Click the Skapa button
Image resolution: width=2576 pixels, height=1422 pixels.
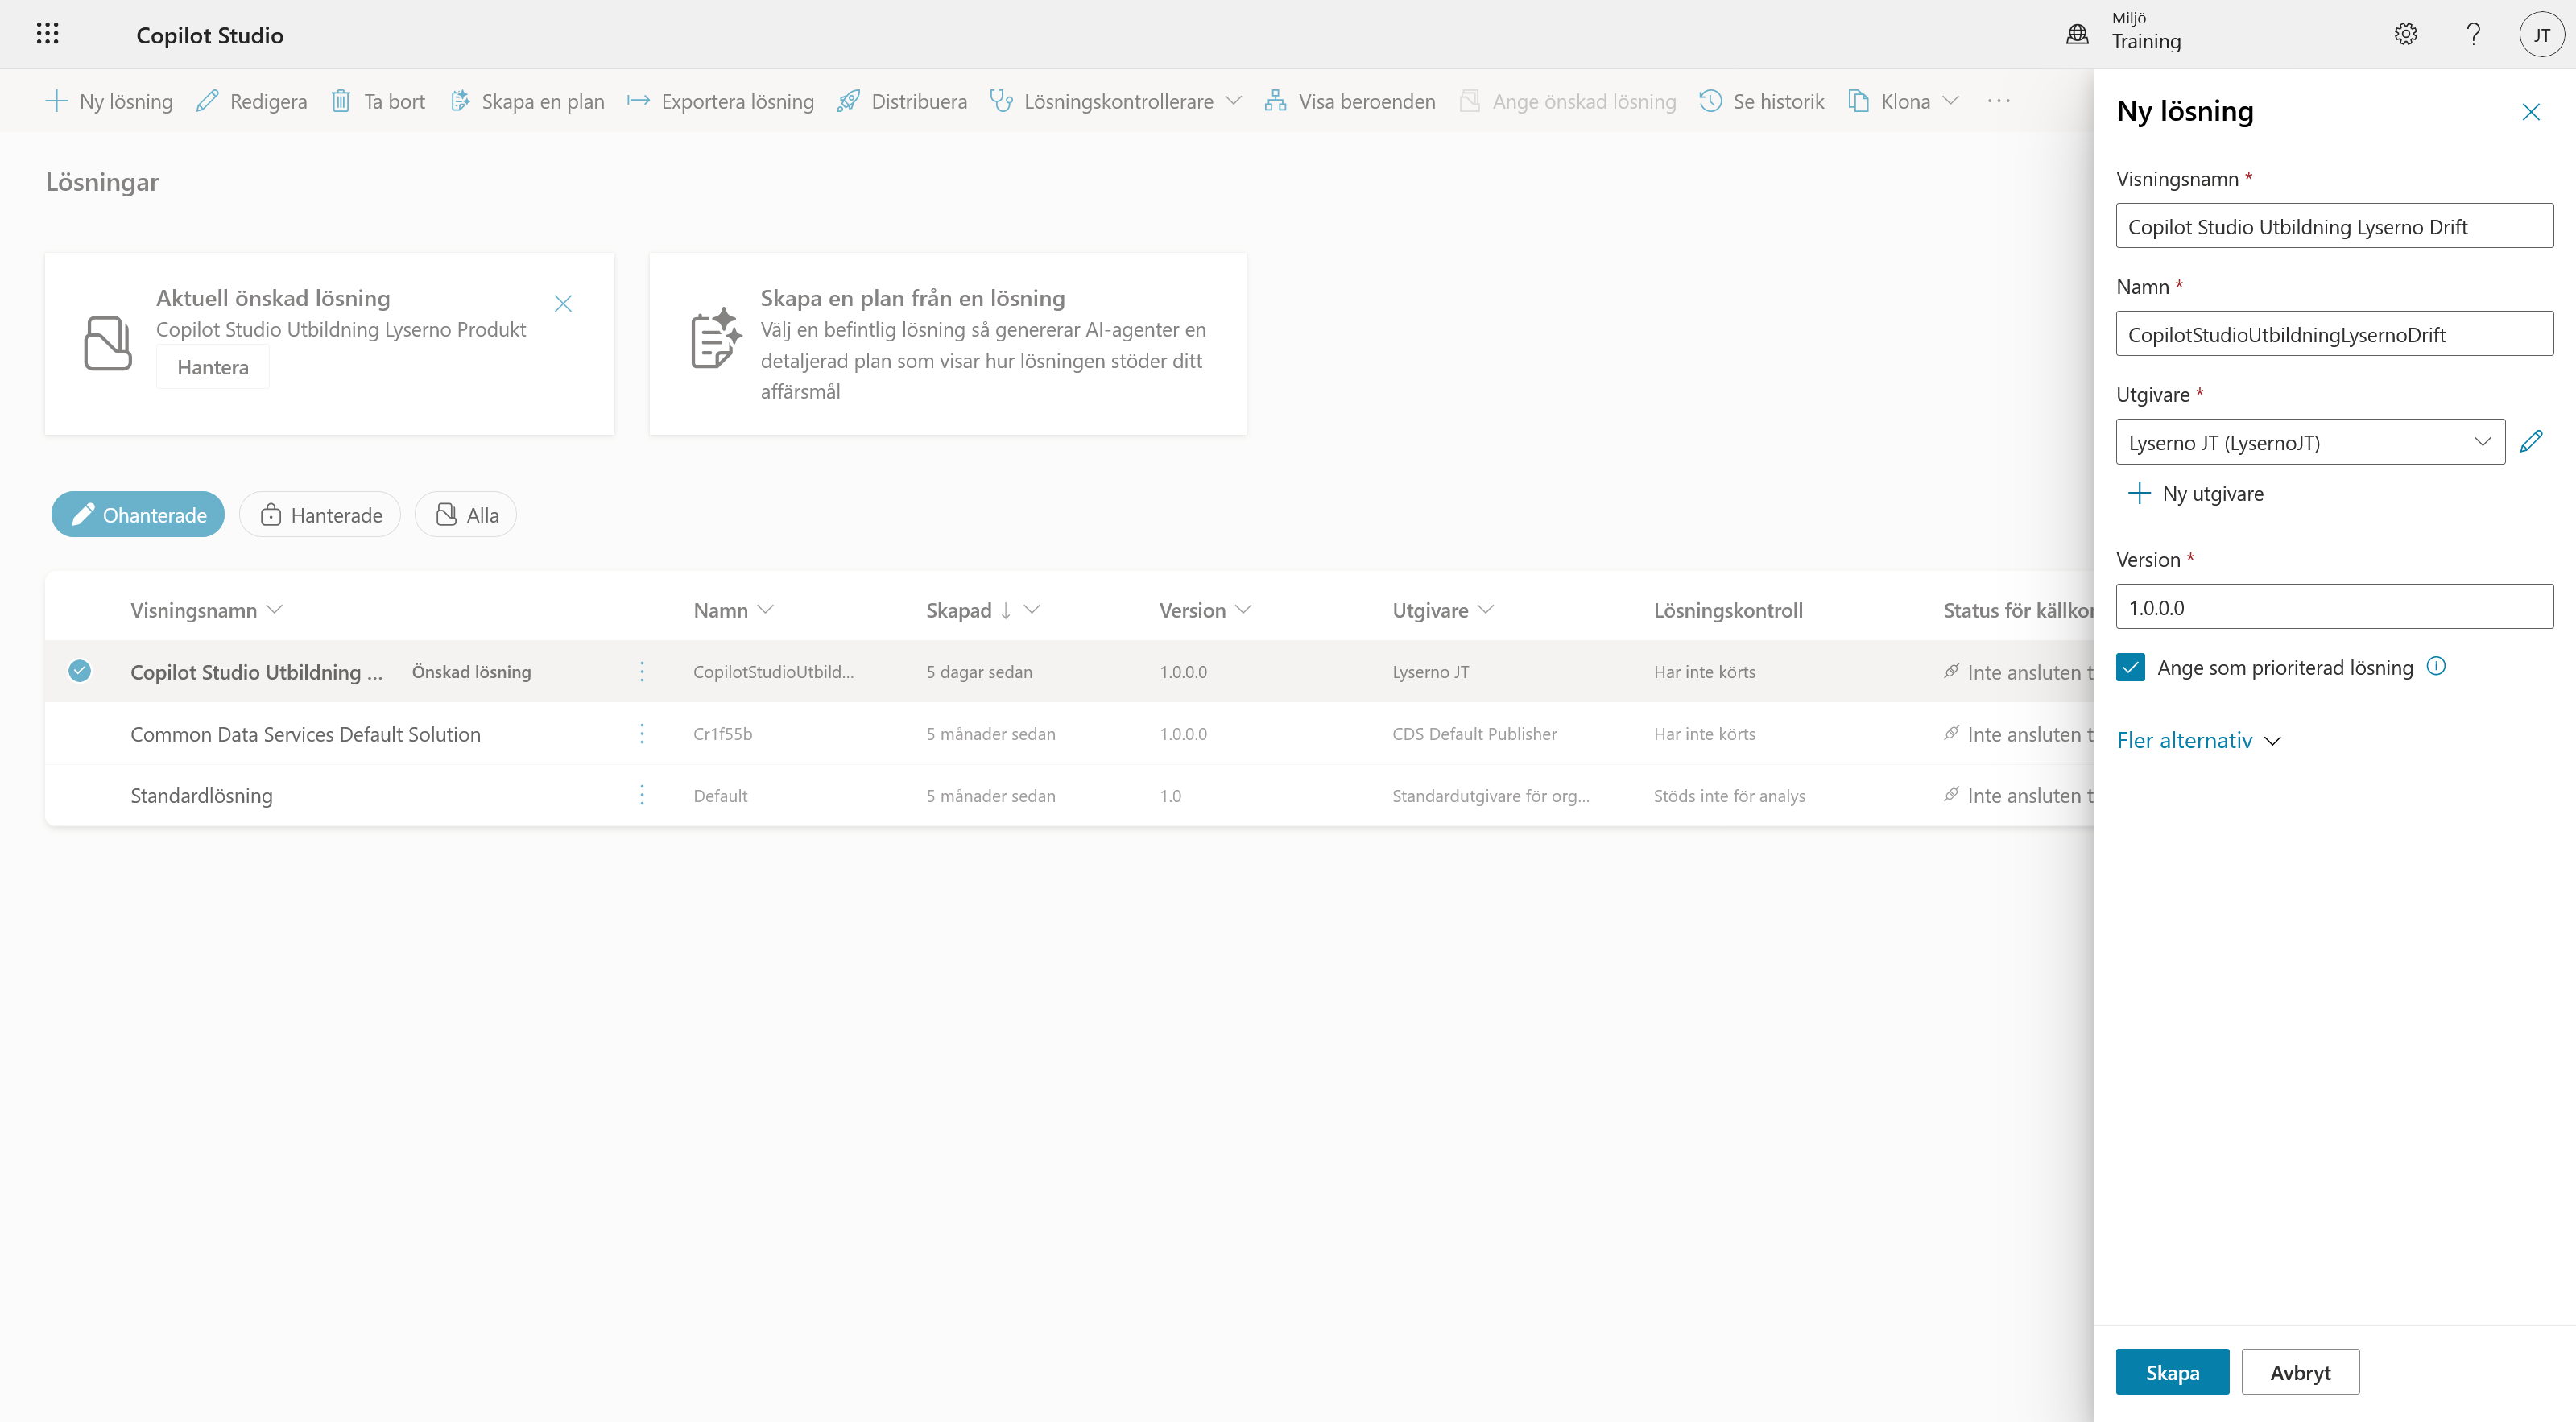(2172, 1372)
